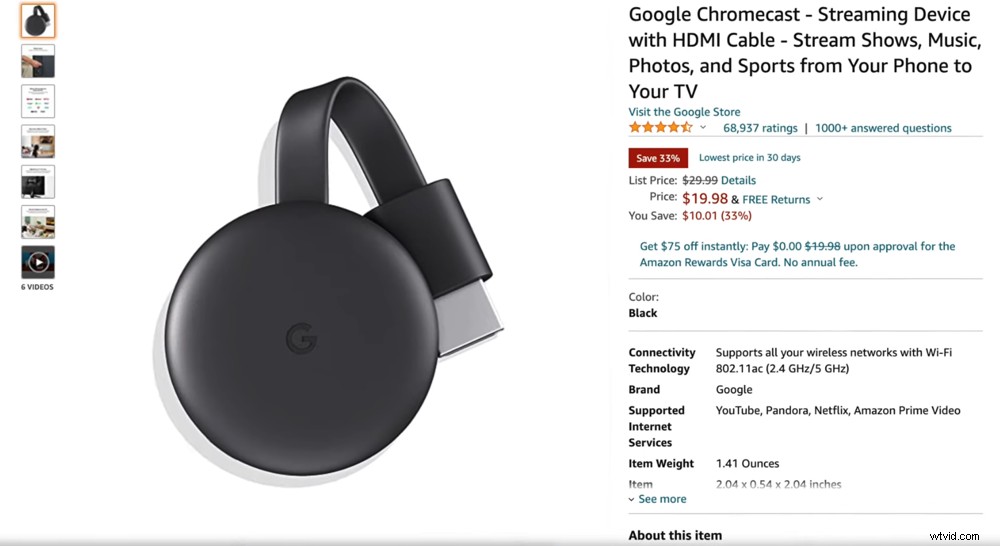Open 1000+ answered questions link
This screenshot has height=546, width=1000.
click(x=883, y=128)
